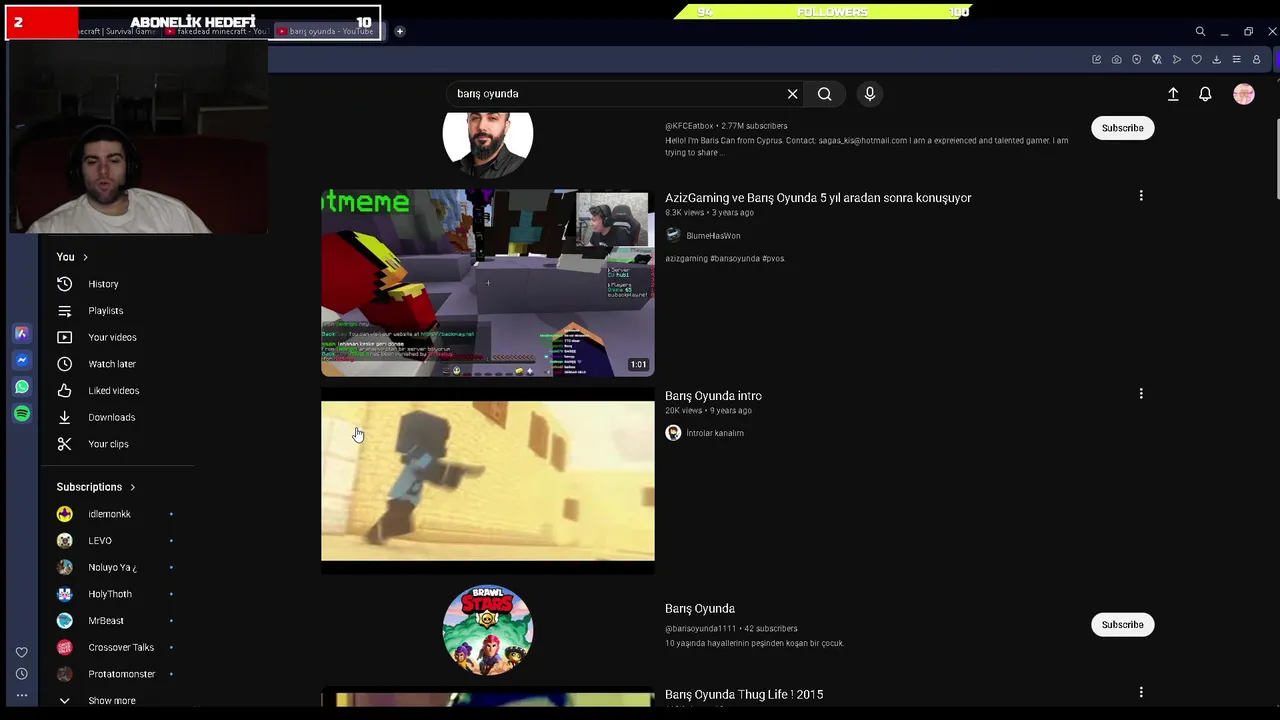Click the Opera toolbar camera icon

(1116, 60)
